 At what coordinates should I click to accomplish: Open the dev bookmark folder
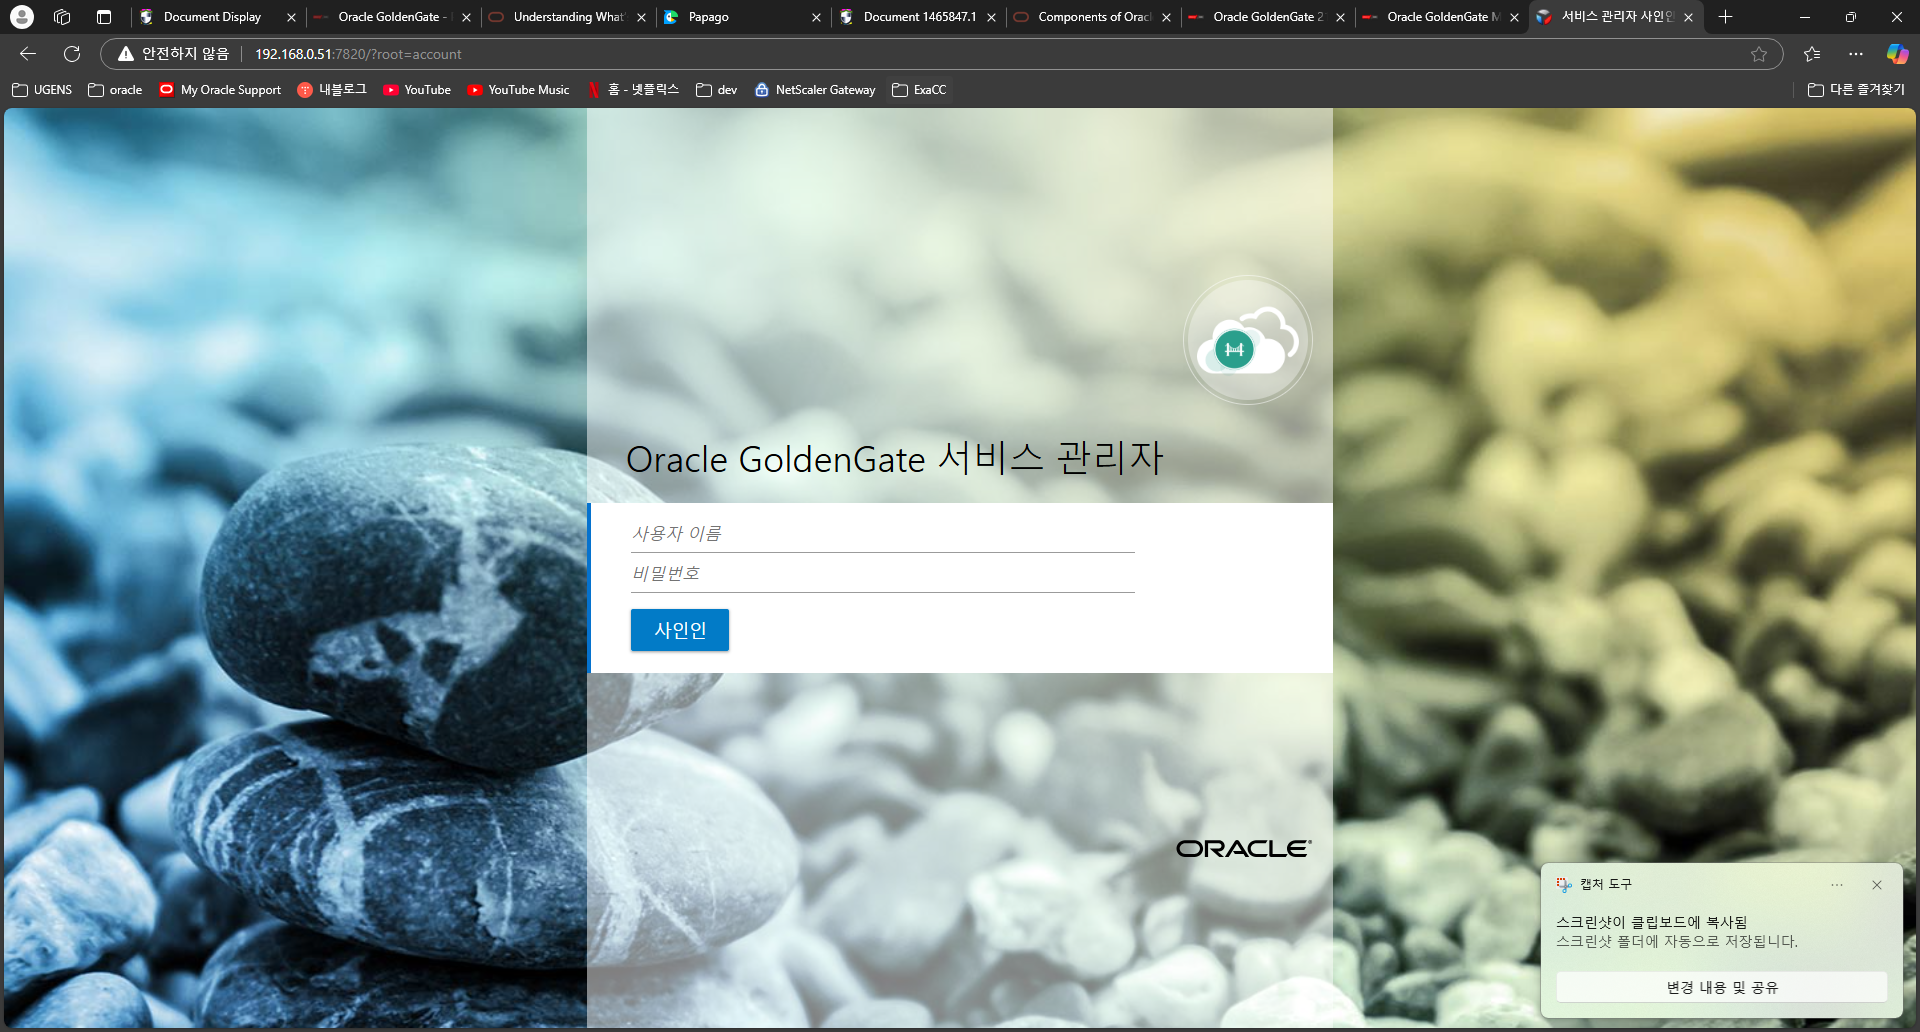(717, 90)
